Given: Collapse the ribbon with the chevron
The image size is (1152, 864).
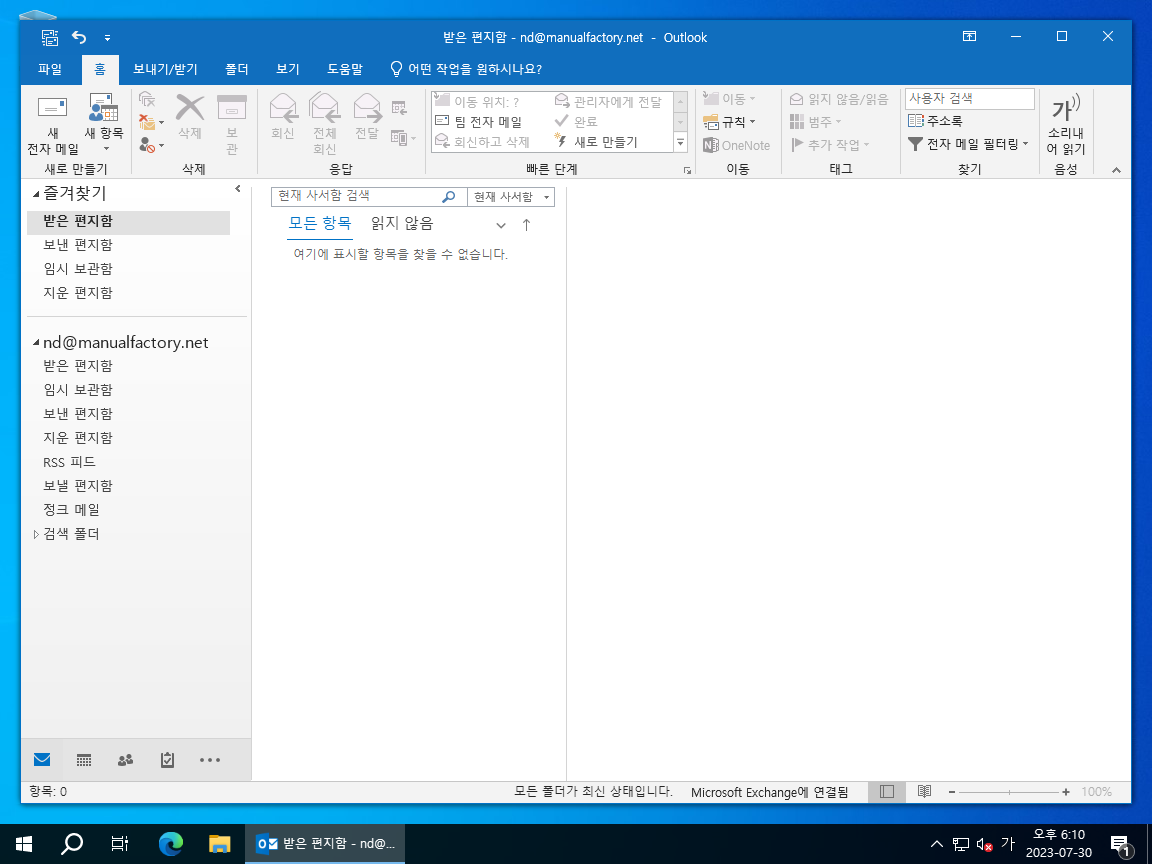Looking at the screenshot, I should (1116, 170).
